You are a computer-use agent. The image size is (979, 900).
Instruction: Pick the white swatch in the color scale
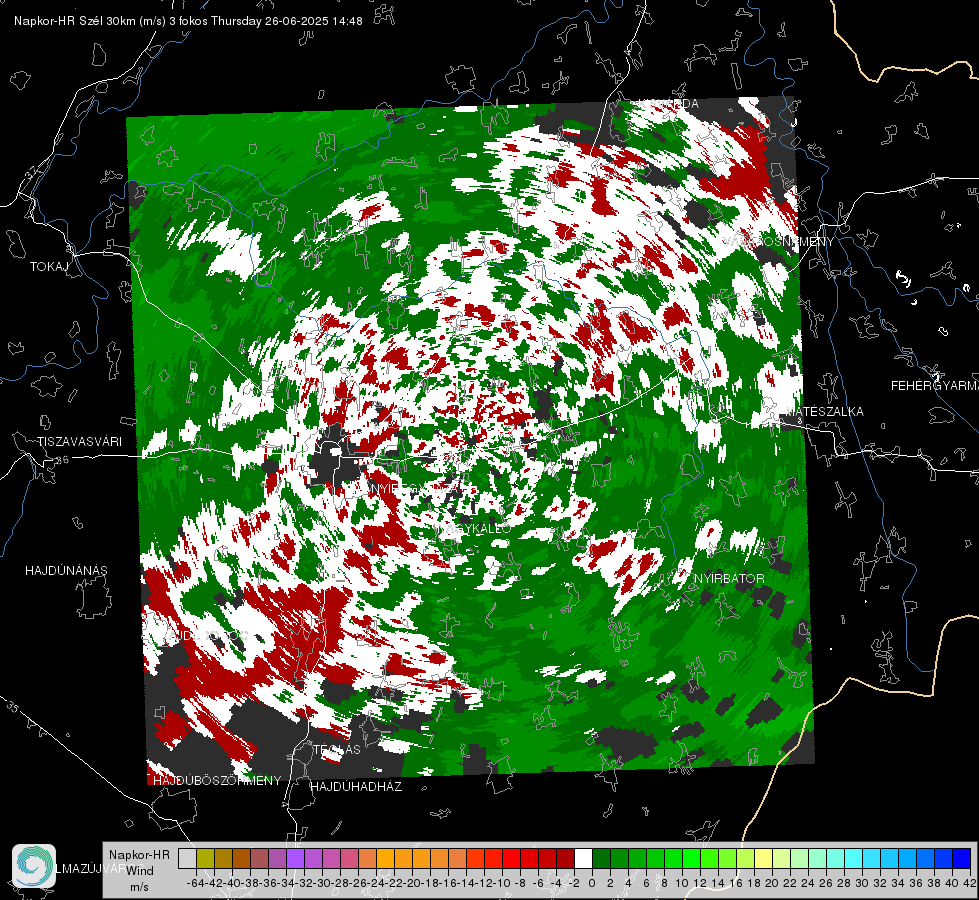click(x=583, y=858)
